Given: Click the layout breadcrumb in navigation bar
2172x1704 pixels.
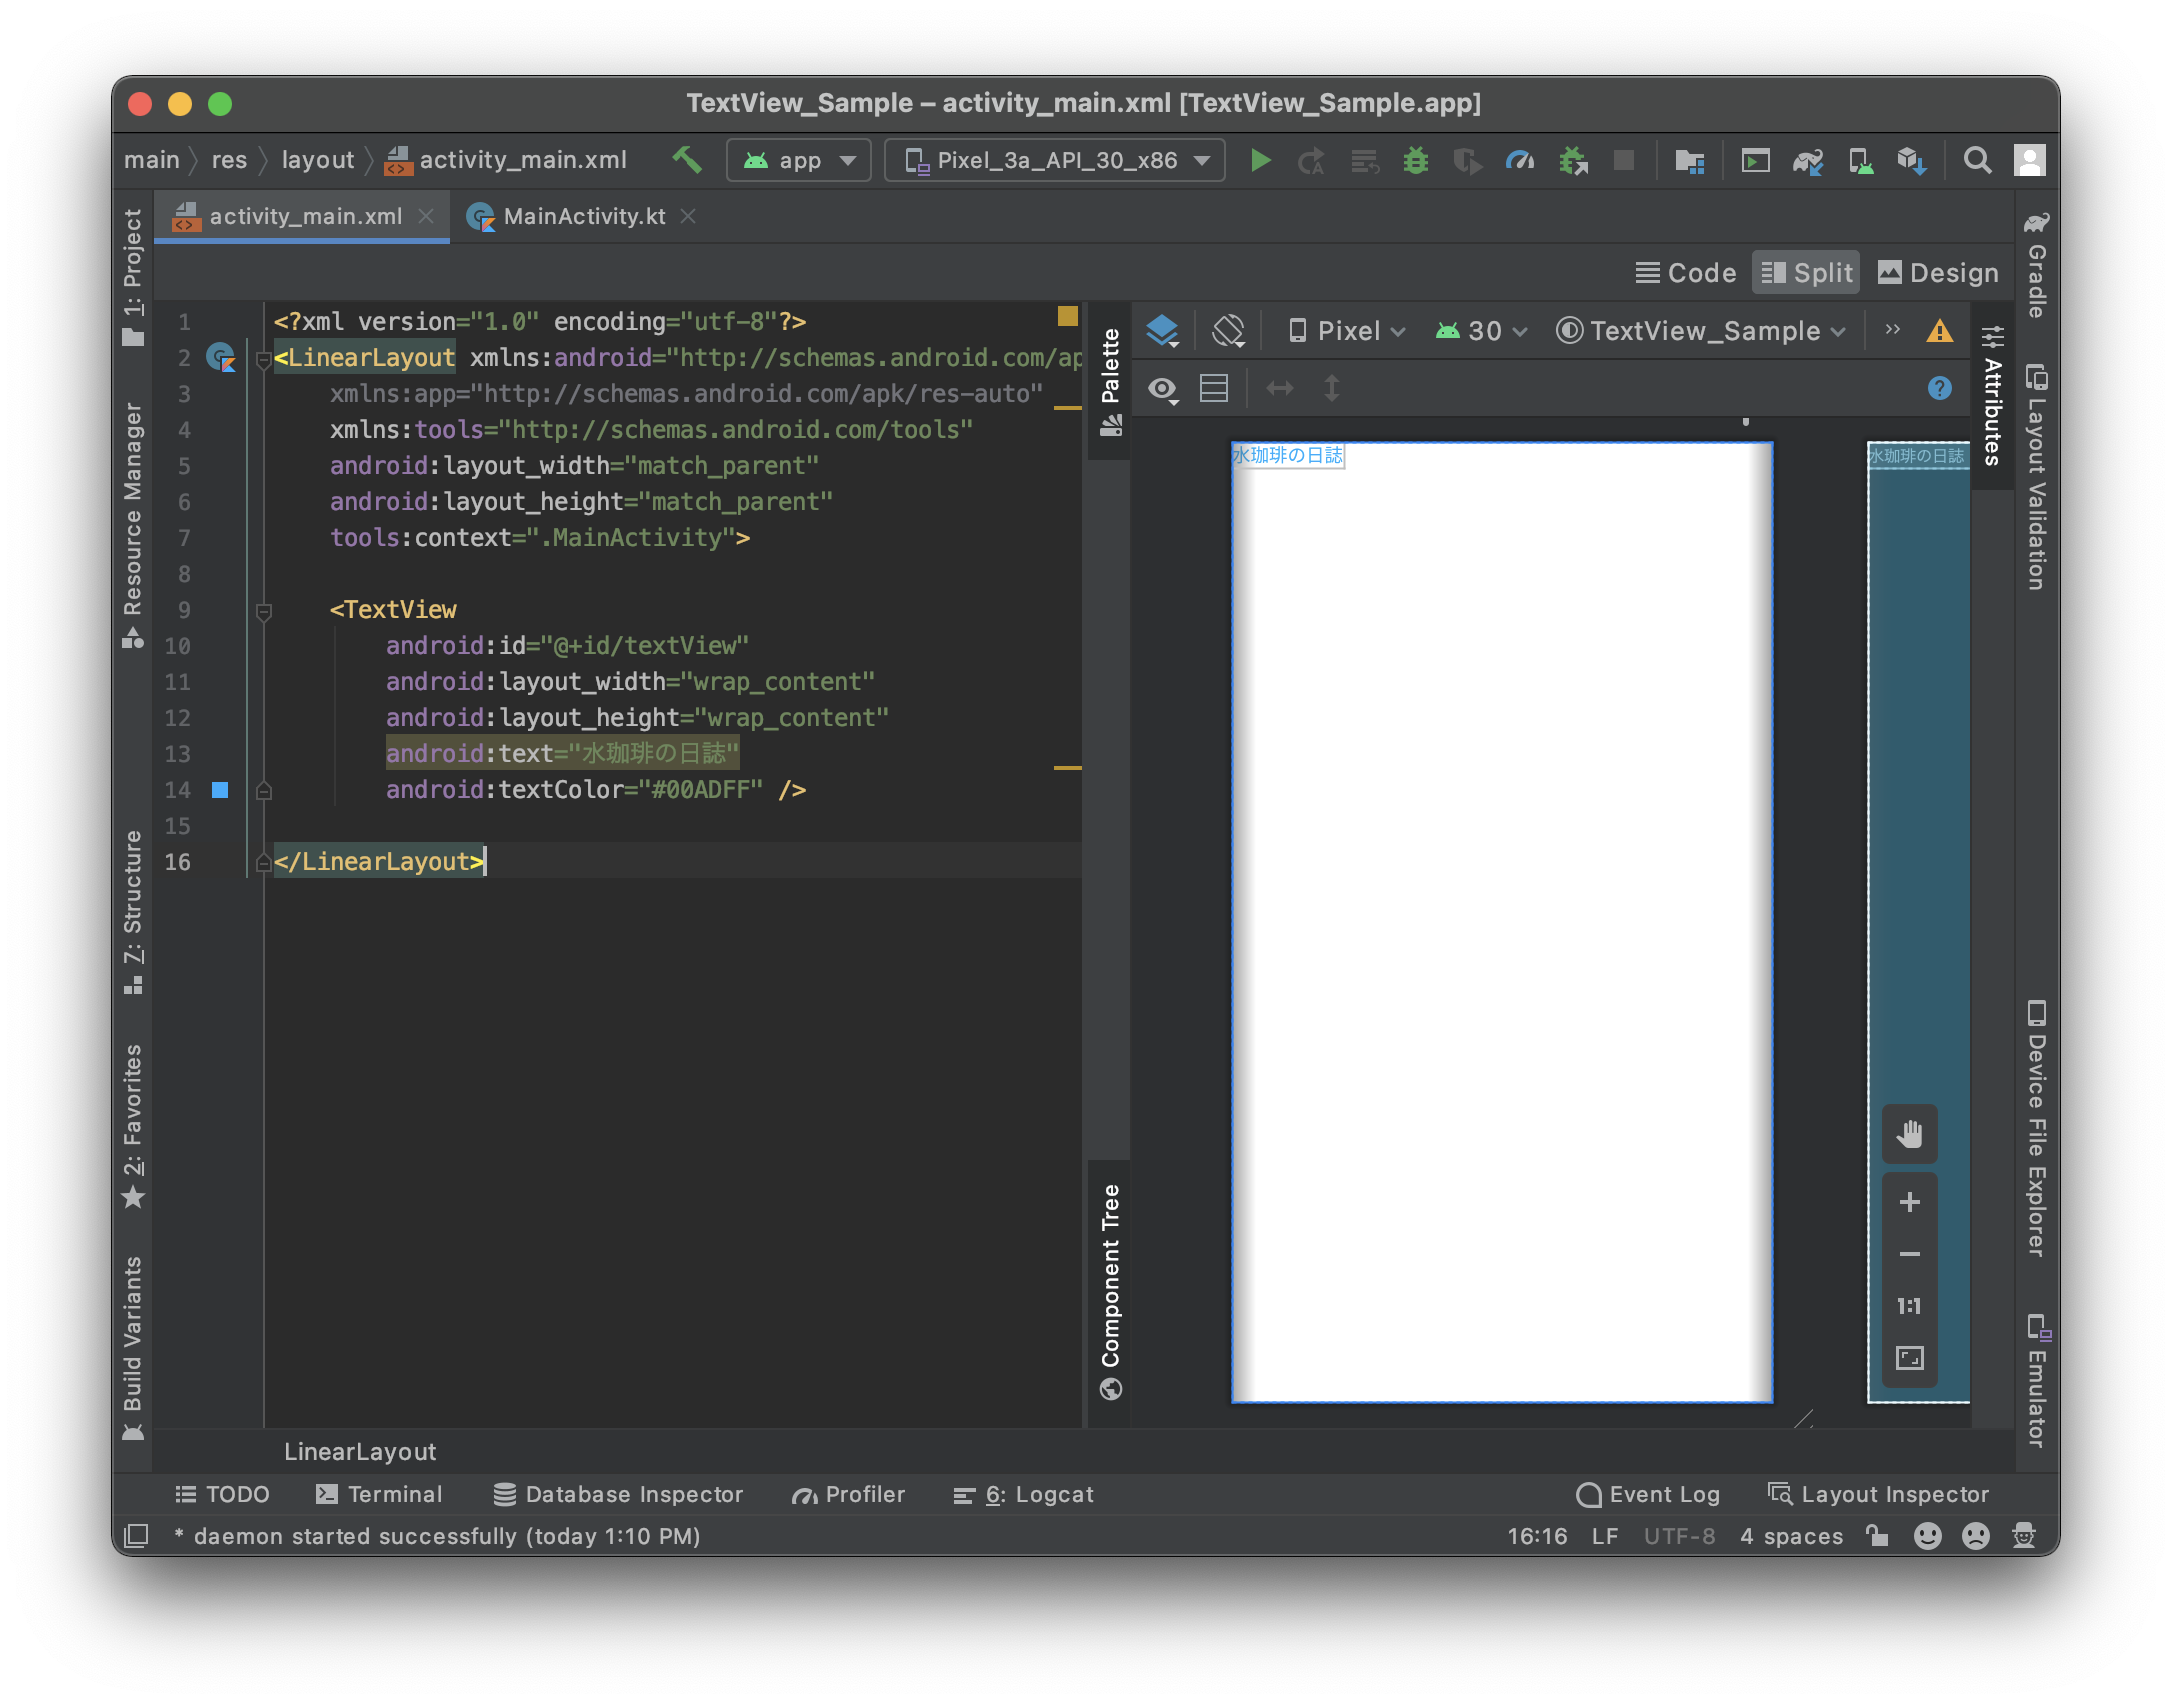Looking at the screenshot, I should (317, 160).
